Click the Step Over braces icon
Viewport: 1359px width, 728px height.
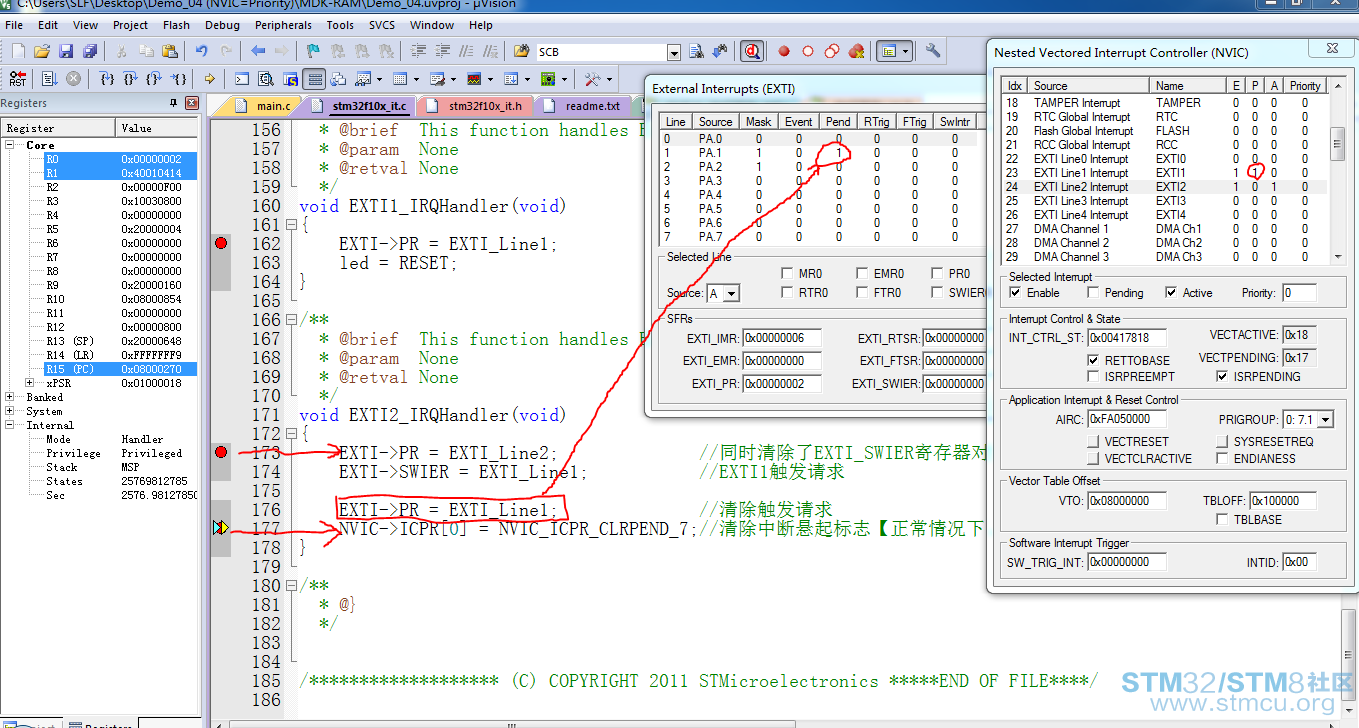pos(131,79)
